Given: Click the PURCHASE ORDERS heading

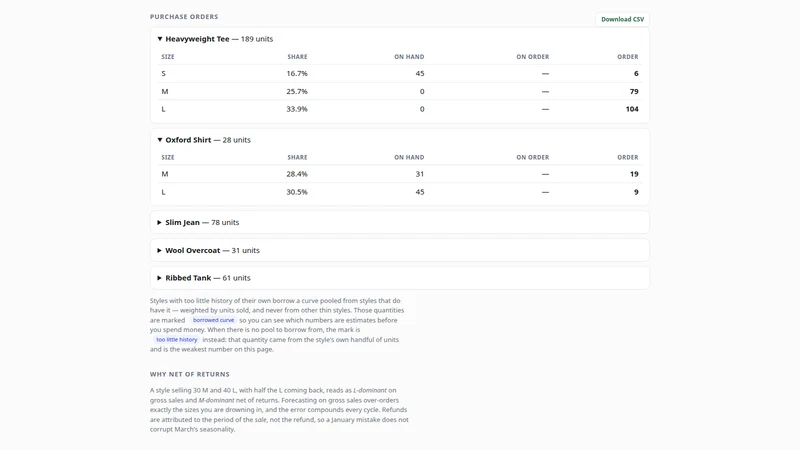Looking at the screenshot, I should coord(184,17).
